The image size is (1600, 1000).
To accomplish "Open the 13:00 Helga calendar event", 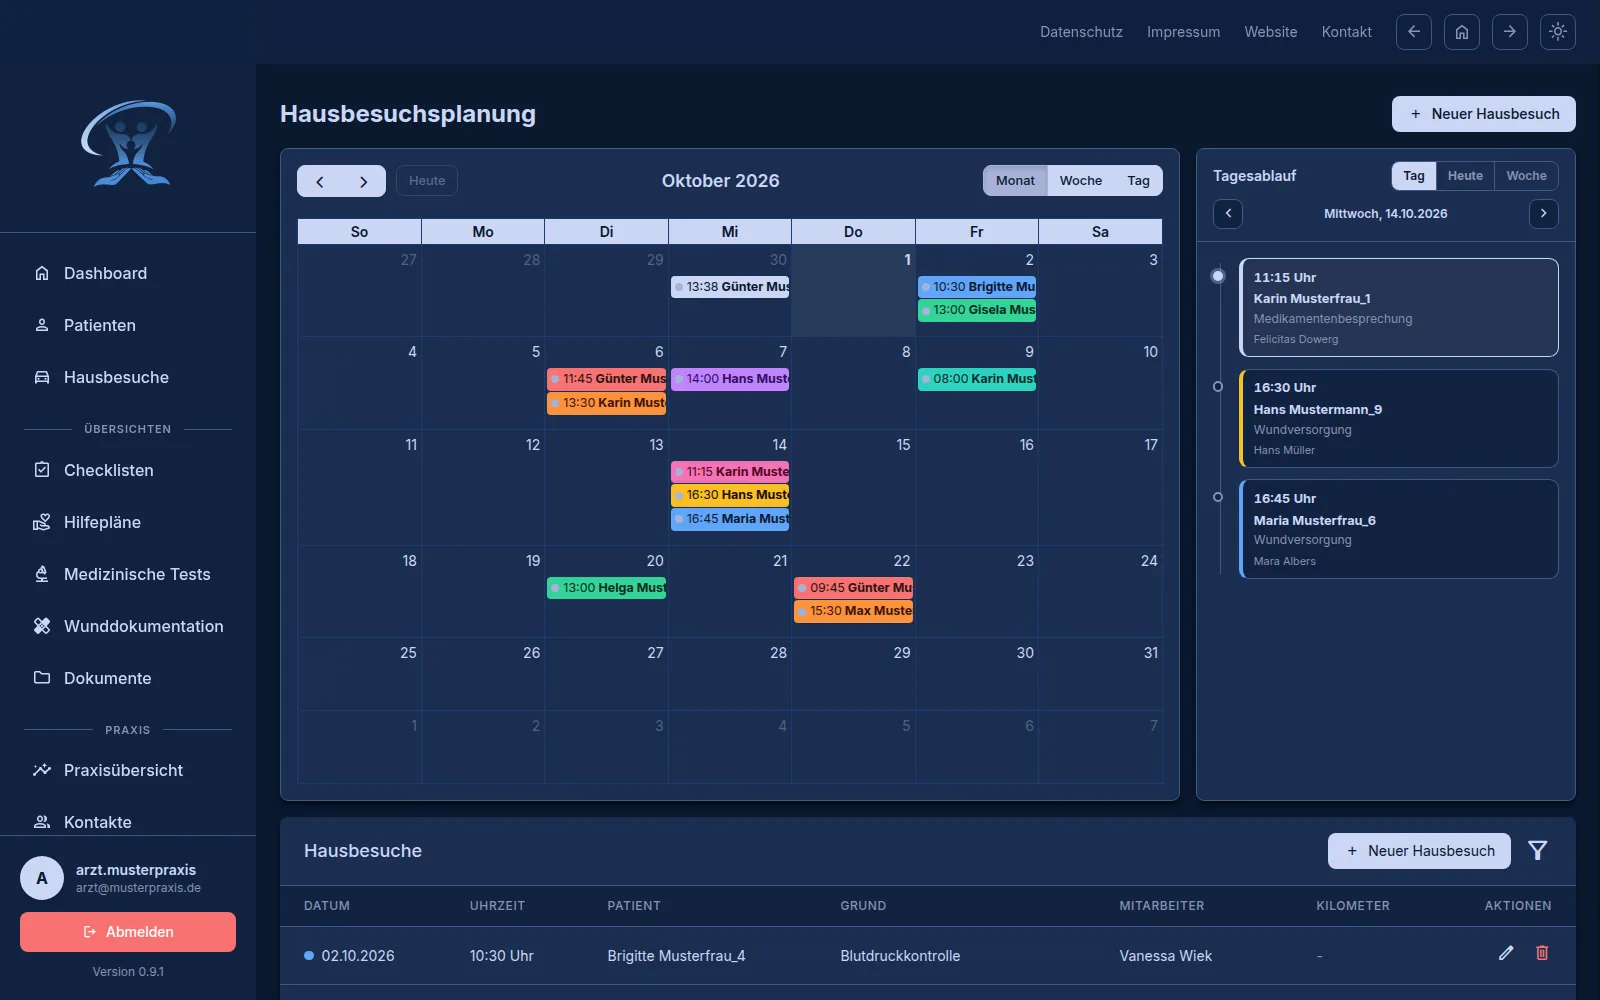I will click(606, 588).
